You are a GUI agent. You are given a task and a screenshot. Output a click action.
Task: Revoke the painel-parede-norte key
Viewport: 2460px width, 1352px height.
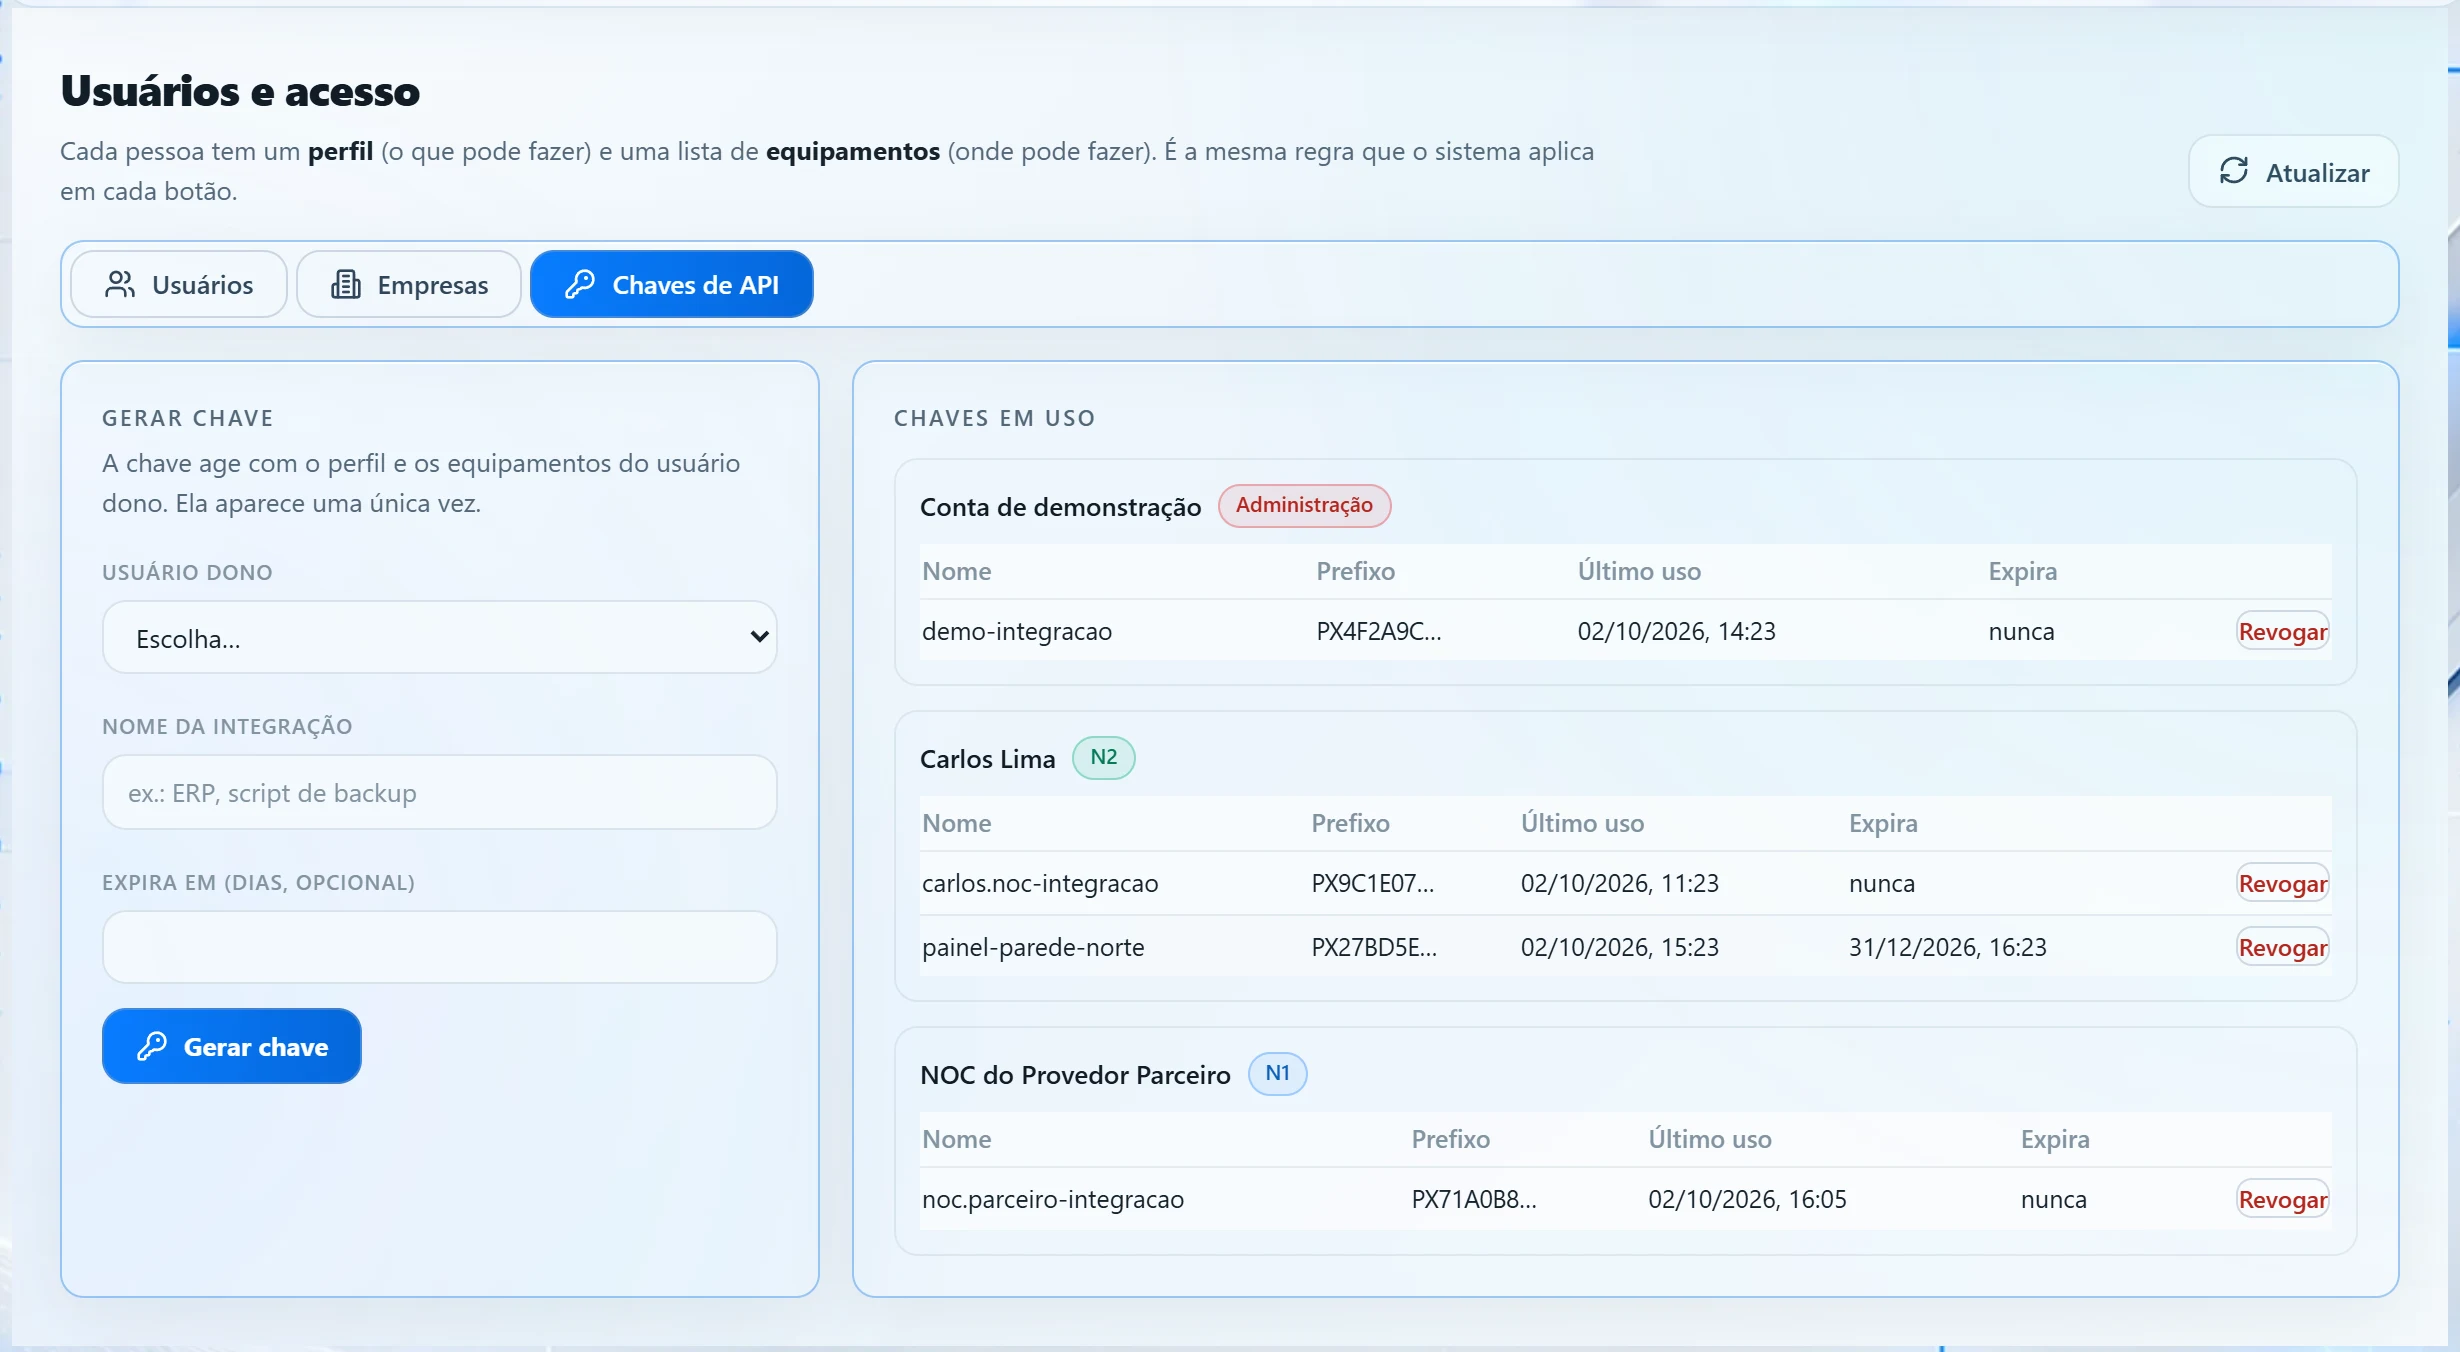2283,947
